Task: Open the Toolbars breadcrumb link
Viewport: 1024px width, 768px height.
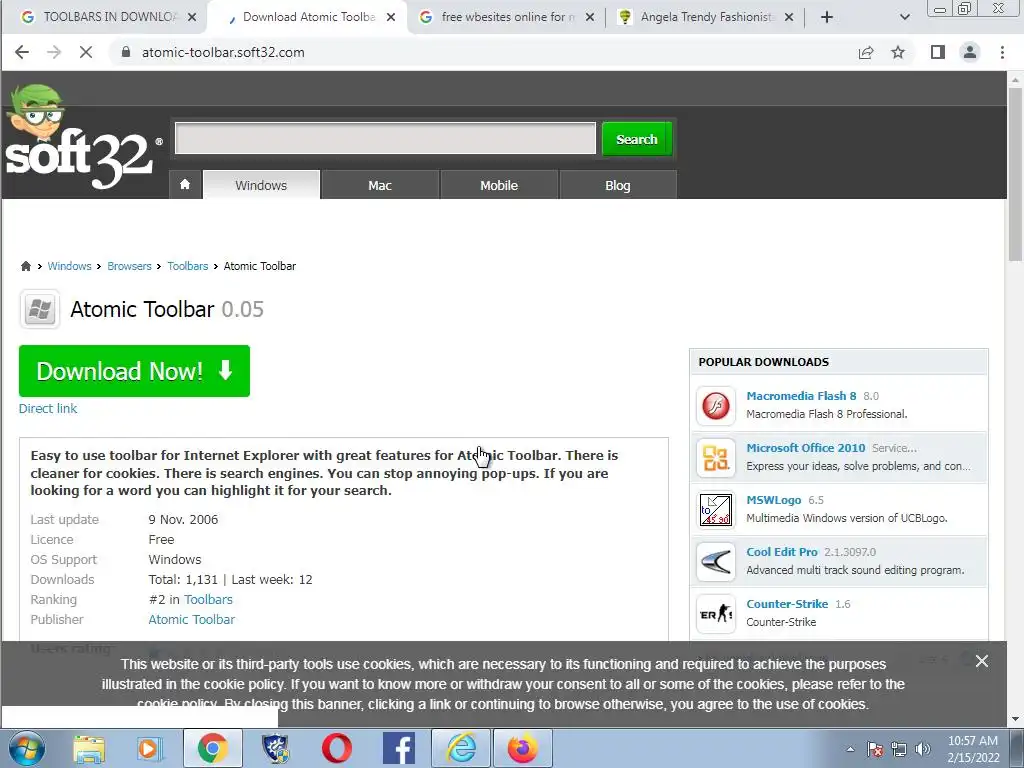Action: pos(187,266)
